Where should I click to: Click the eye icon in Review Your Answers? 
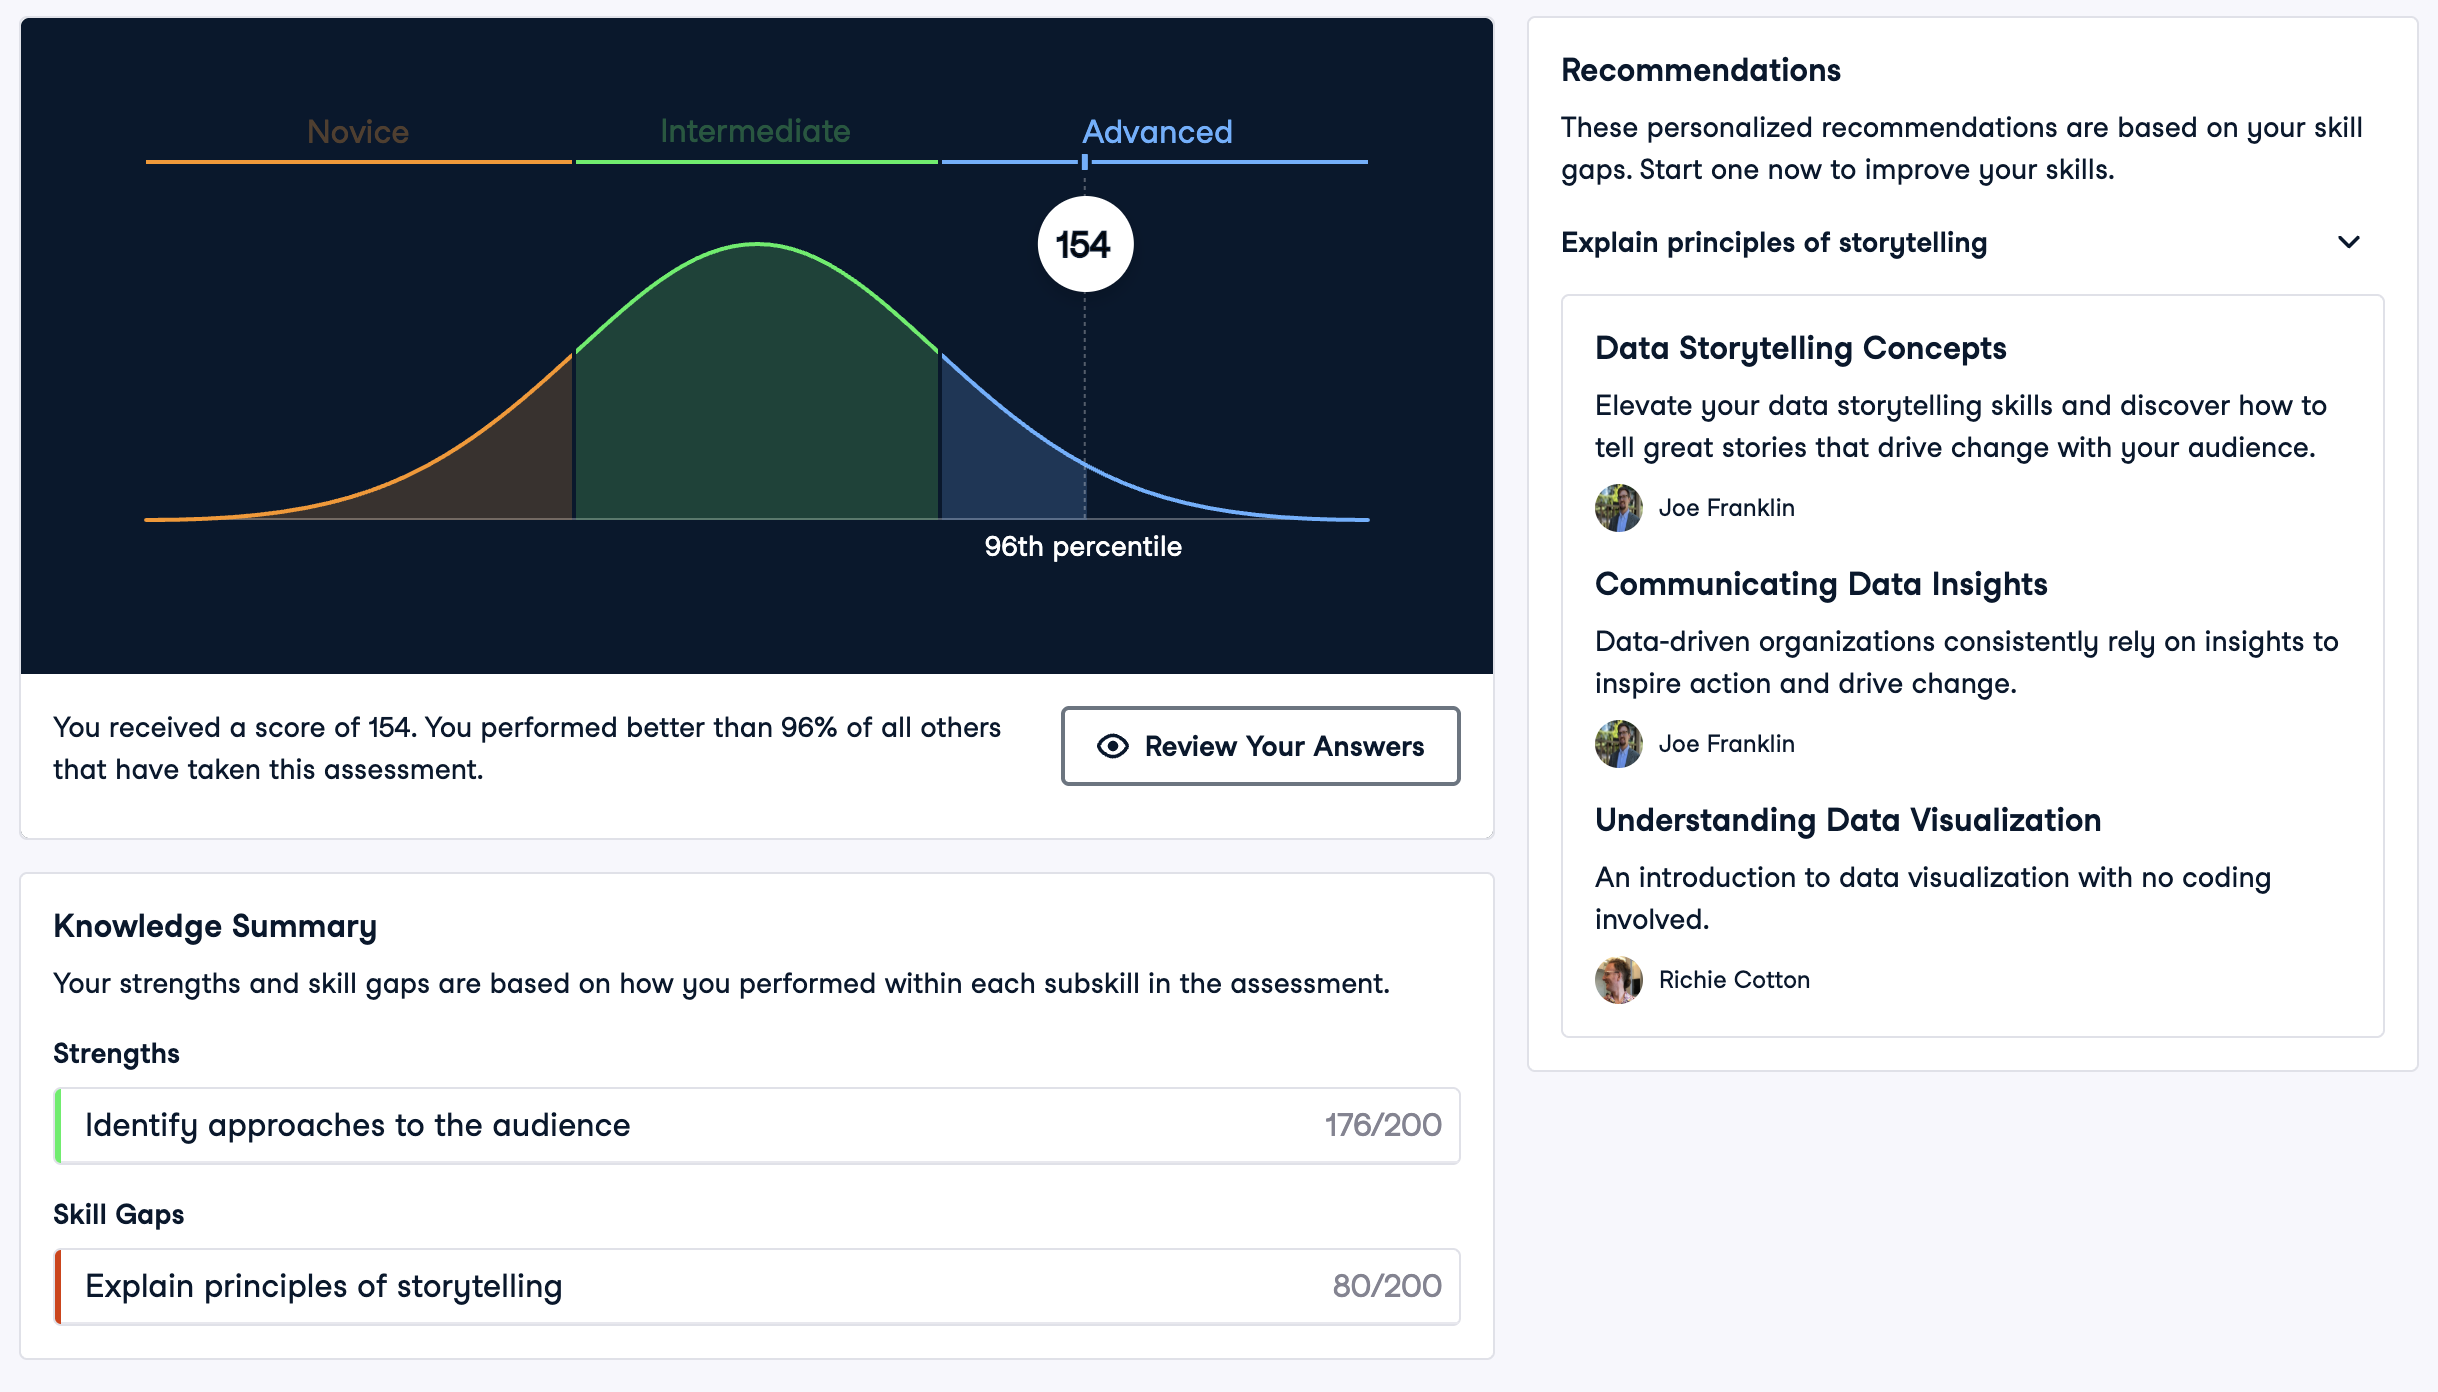click(x=1112, y=746)
